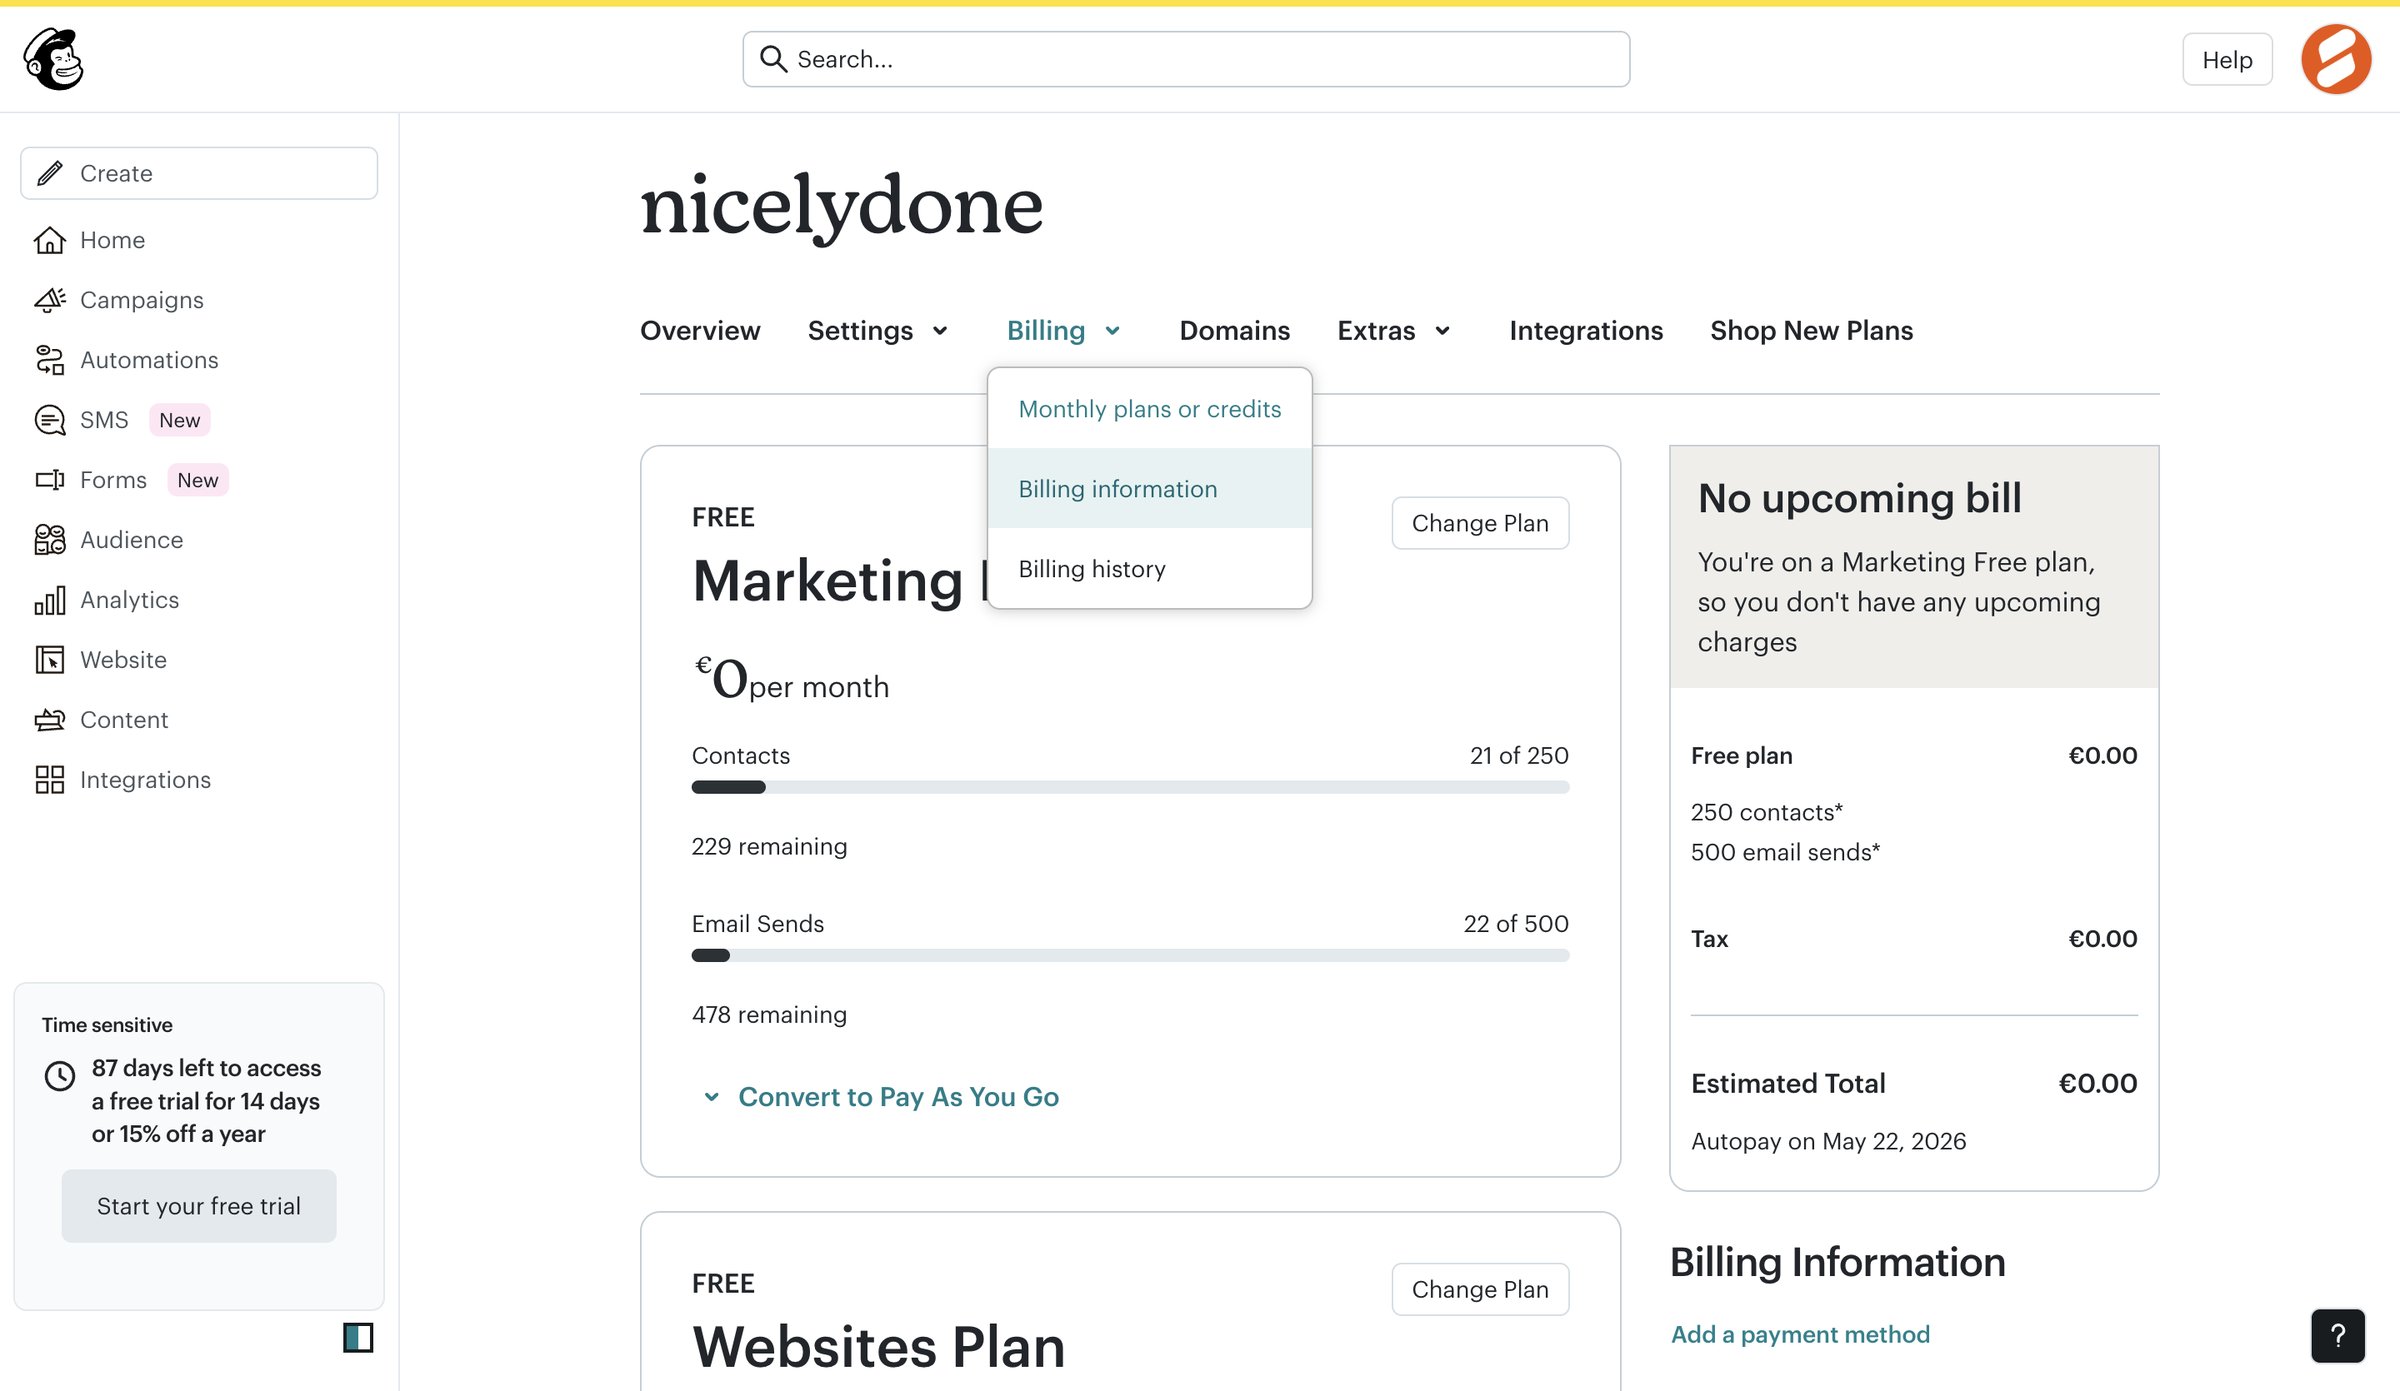Click the Create button label
Viewport: 2400px width, 1391px height.
point(116,173)
